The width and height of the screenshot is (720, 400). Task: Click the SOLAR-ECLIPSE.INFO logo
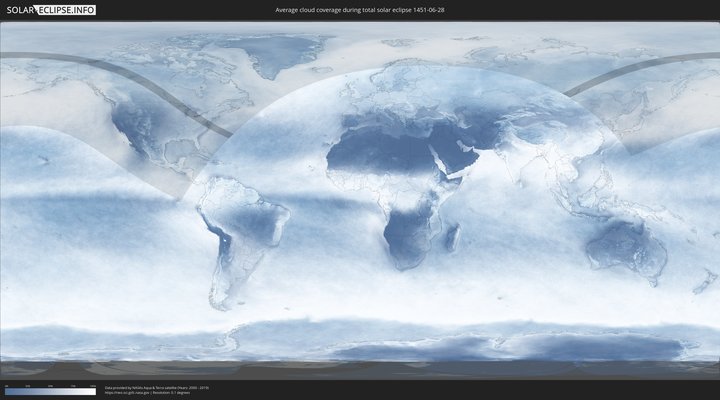click(51, 10)
